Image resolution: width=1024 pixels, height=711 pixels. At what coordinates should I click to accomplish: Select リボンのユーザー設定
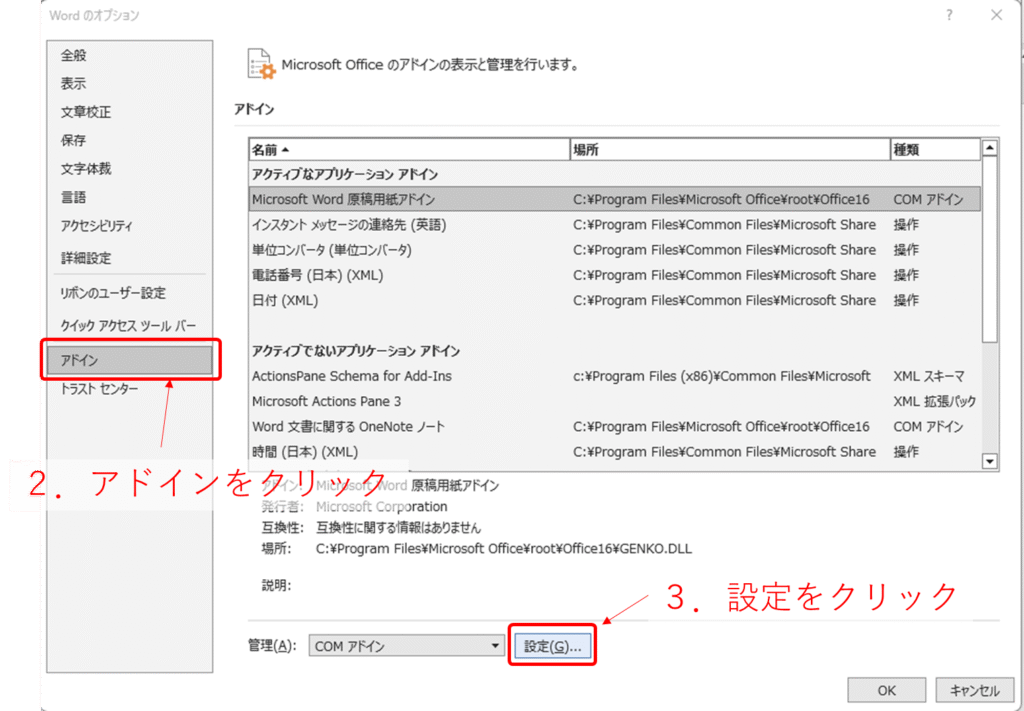click(x=114, y=293)
